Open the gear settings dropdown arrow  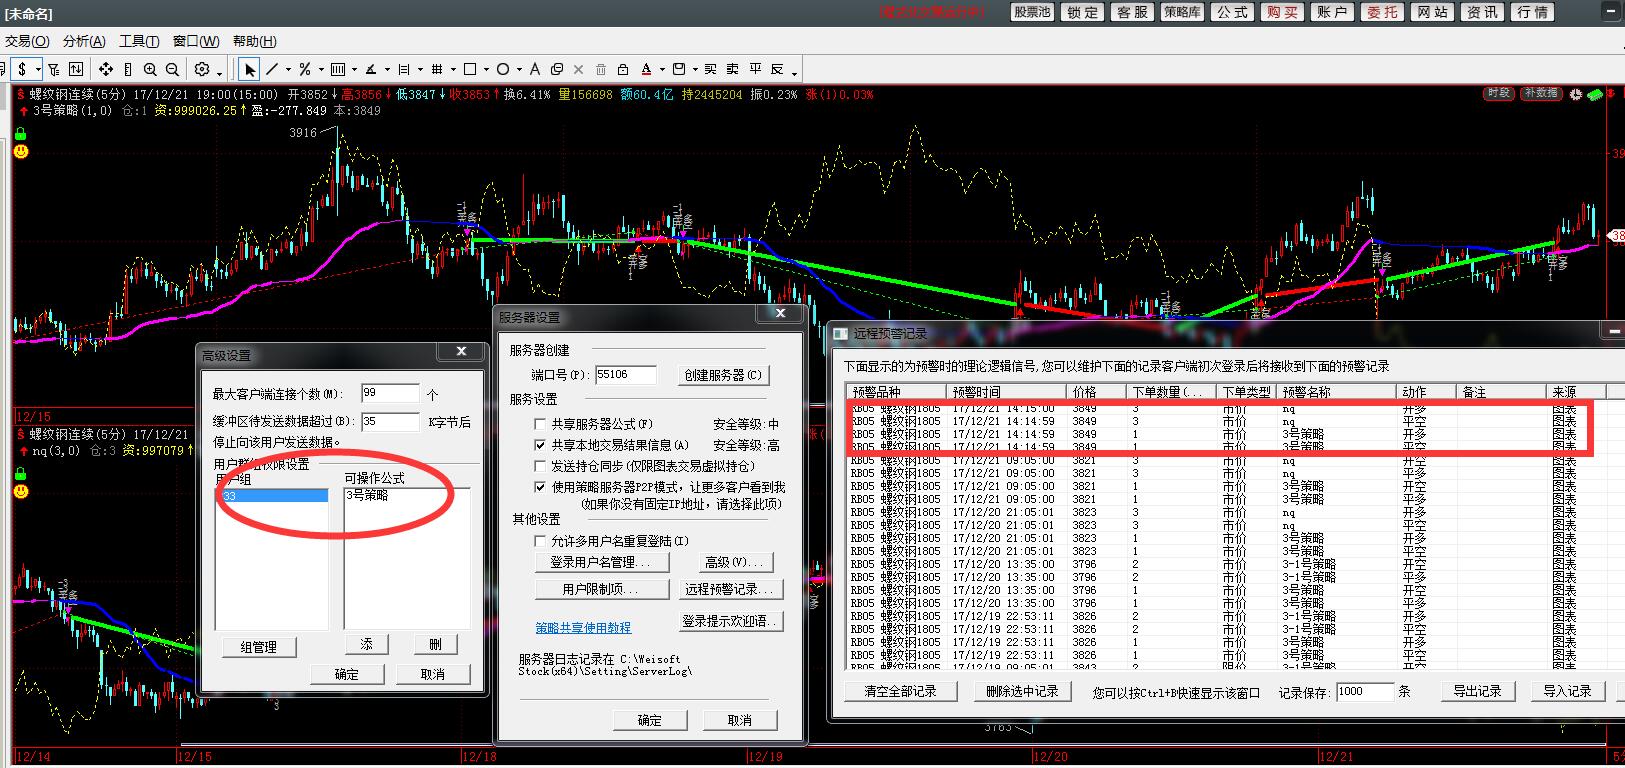tap(219, 71)
